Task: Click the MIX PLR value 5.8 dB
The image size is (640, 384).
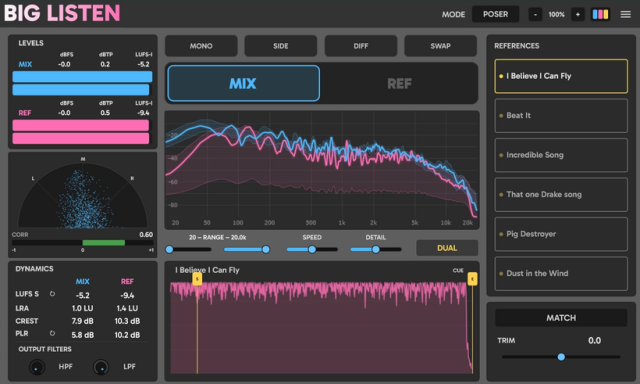Action: 82,335
